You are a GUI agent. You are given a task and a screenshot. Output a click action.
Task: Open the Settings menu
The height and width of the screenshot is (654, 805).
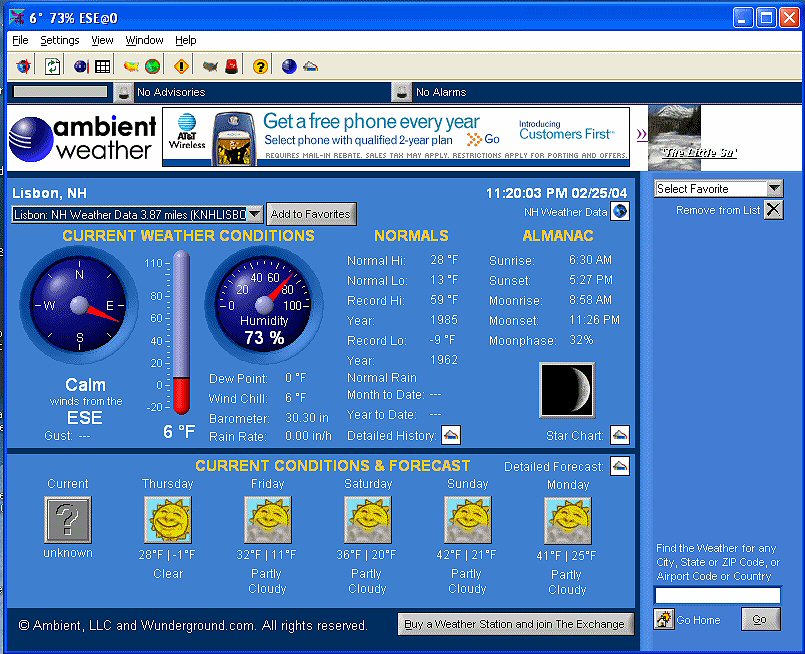tap(60, 40)
